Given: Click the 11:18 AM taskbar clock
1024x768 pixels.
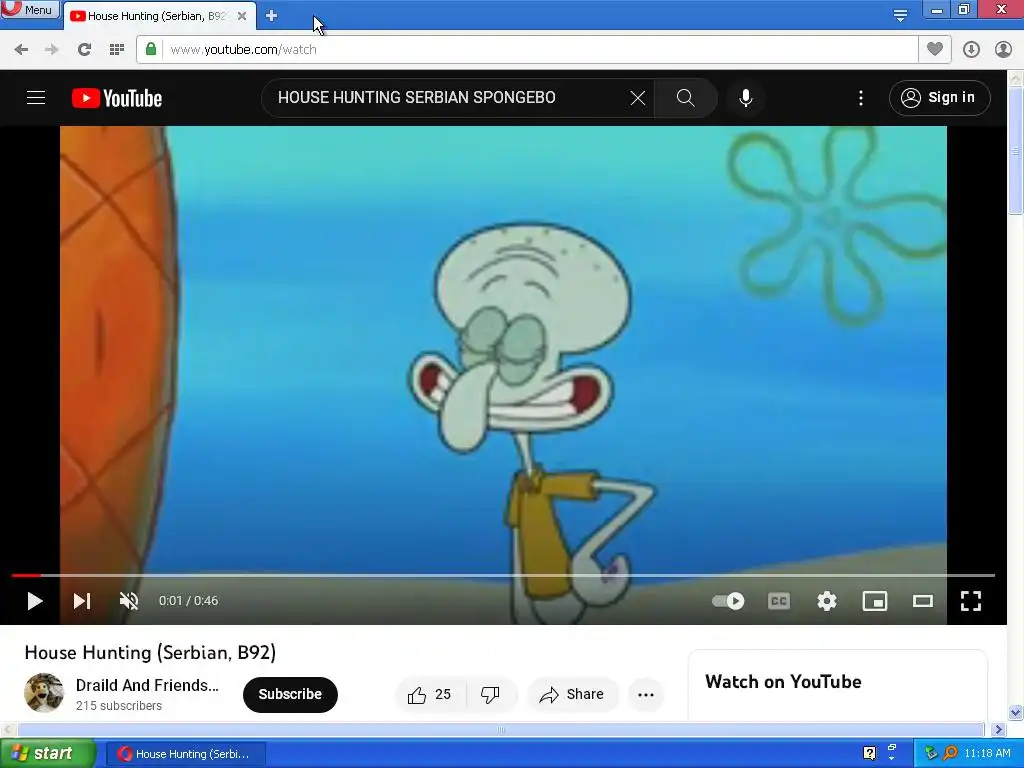Looking at the screenshot, I should [987, 754].
